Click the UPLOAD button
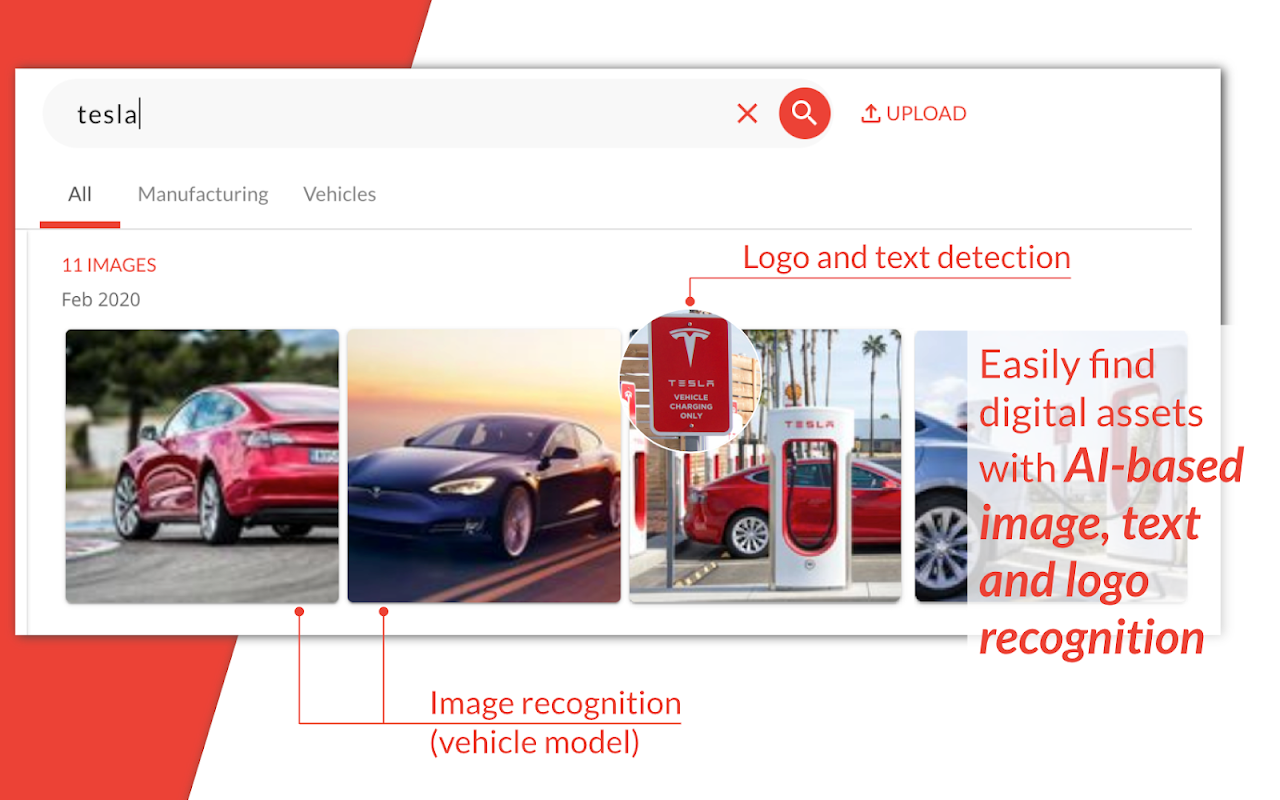Viewport: 1280px width, 800px height. point(914,114)
